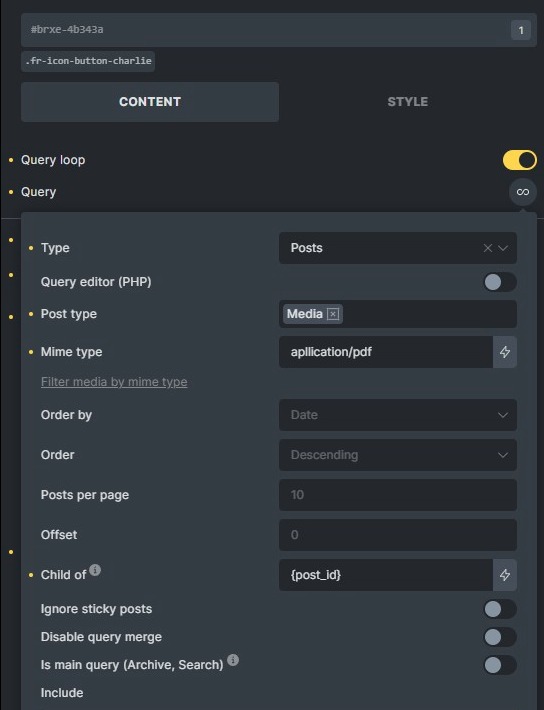Open the Type dropdown showing Posts
Viewport: 544px width, 710px height.
398,248
